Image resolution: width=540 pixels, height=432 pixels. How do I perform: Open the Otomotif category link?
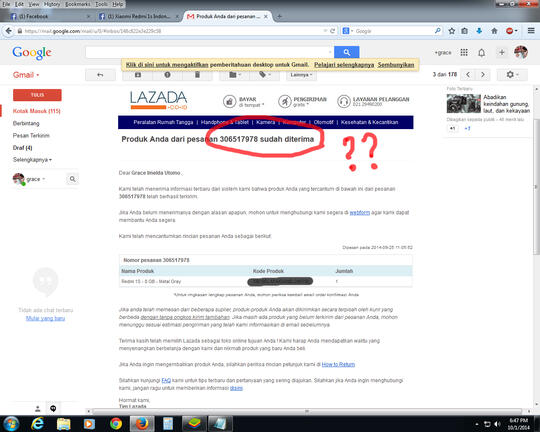coord(323,122)
